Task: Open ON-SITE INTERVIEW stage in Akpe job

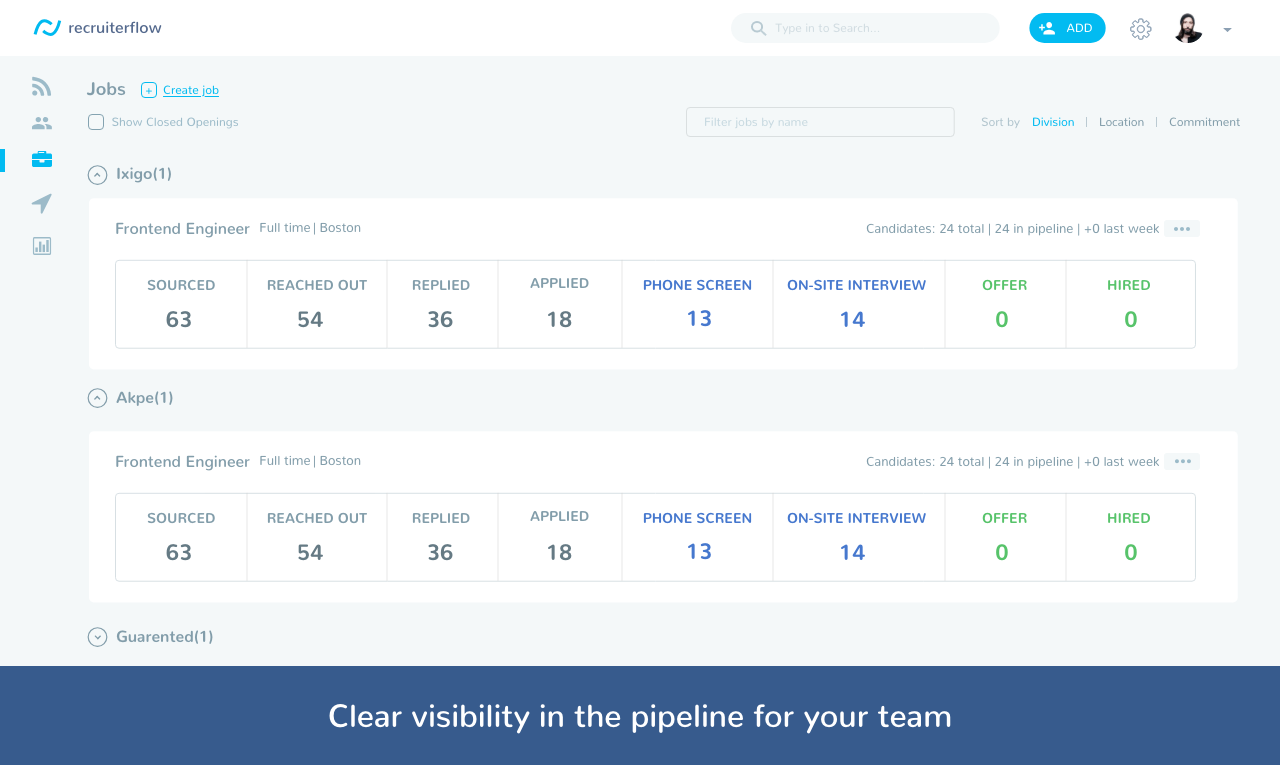Action: (858, 537)
